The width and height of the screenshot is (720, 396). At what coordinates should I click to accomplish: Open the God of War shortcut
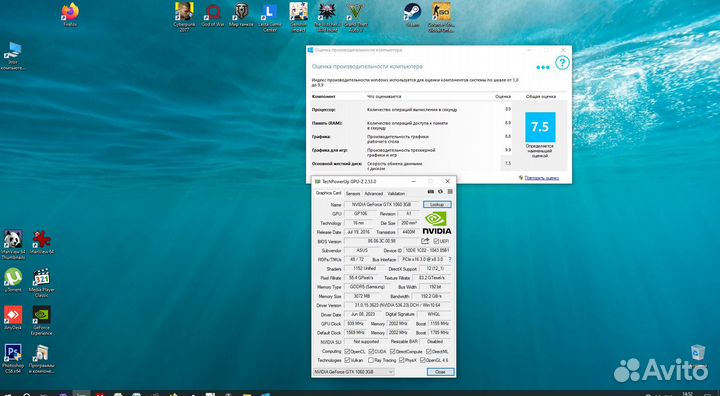[213, 14]
